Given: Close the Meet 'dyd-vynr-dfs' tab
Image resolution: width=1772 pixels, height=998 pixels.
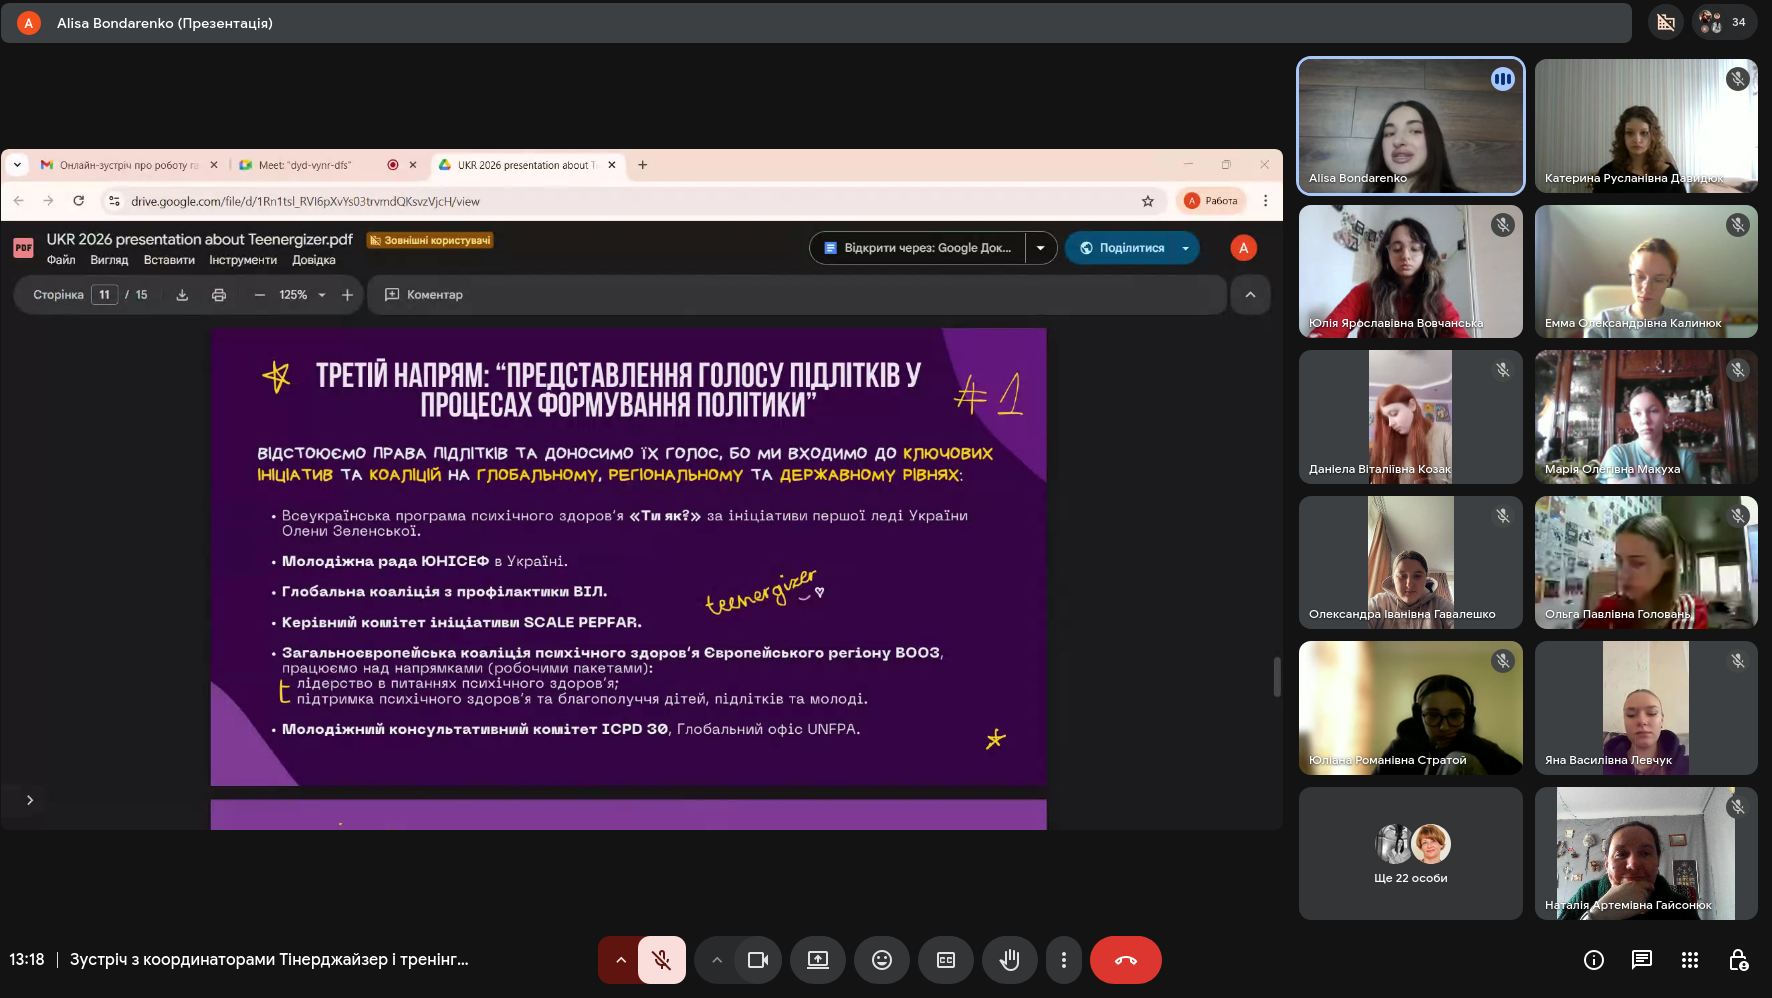Looking at the screenshot, I should click(x=413, y=165).
